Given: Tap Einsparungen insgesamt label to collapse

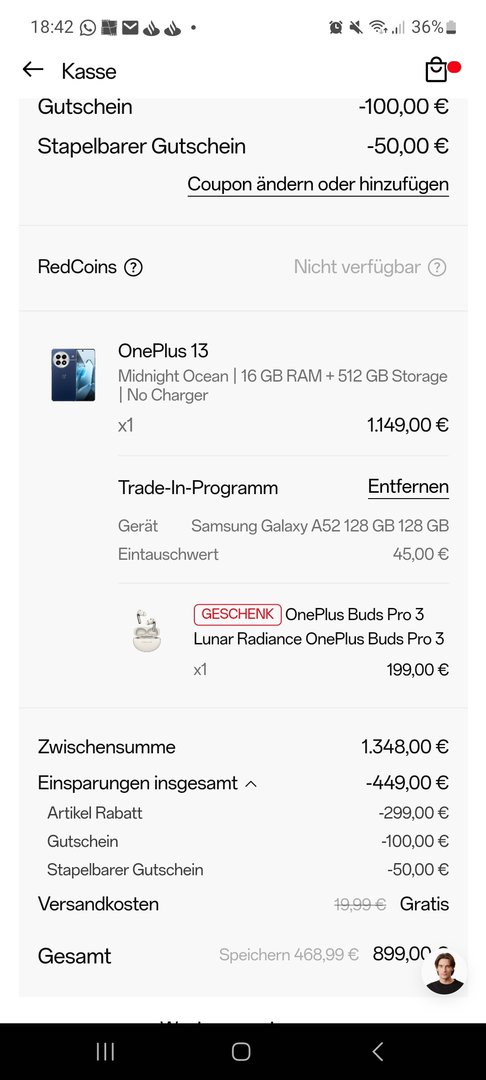Looking at the screenshot, I should coord(138,783).
